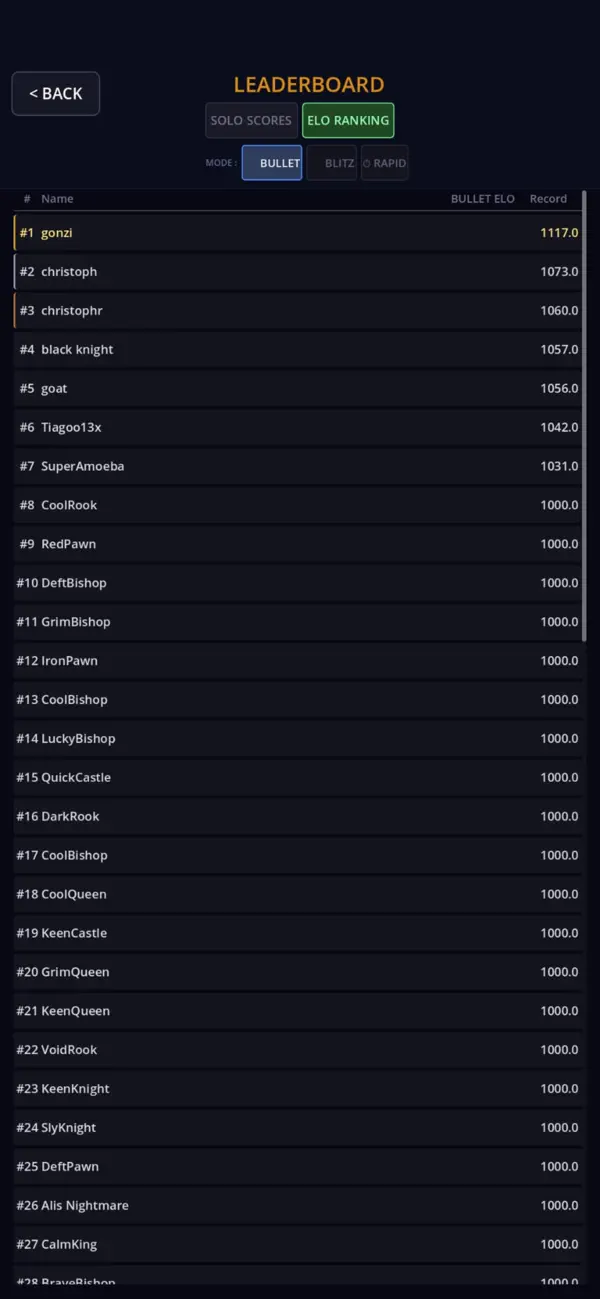
Task: Select the #27 CalmKing entry
Action: coord(298,1244)
